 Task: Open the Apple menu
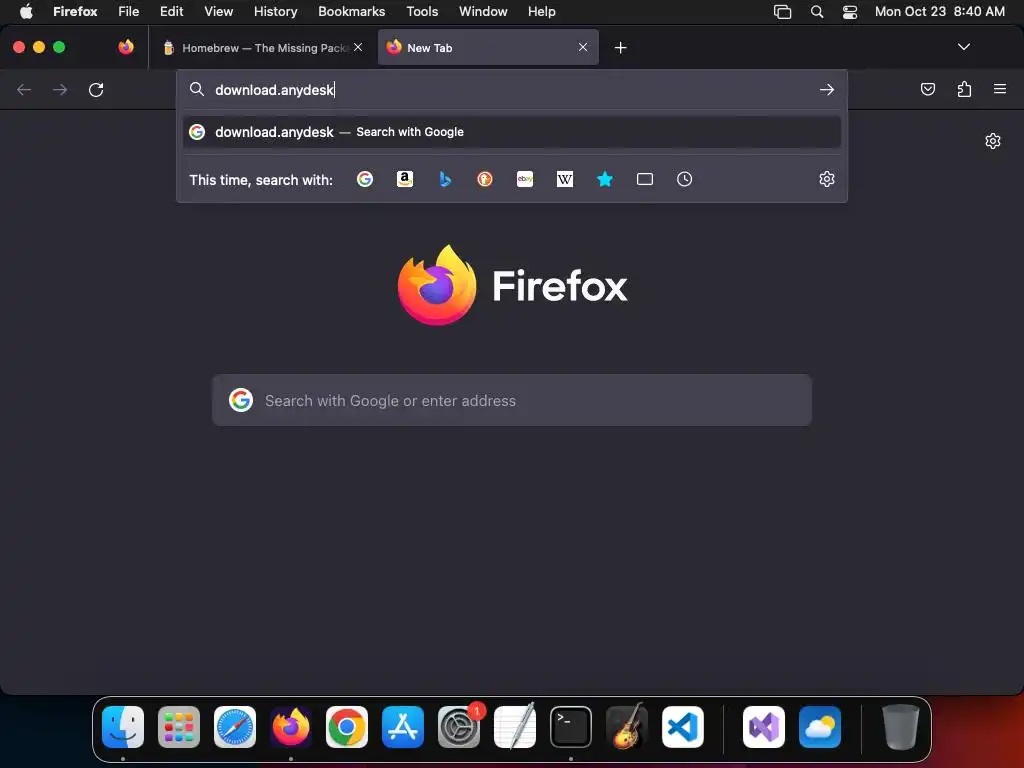coord(26,11)
